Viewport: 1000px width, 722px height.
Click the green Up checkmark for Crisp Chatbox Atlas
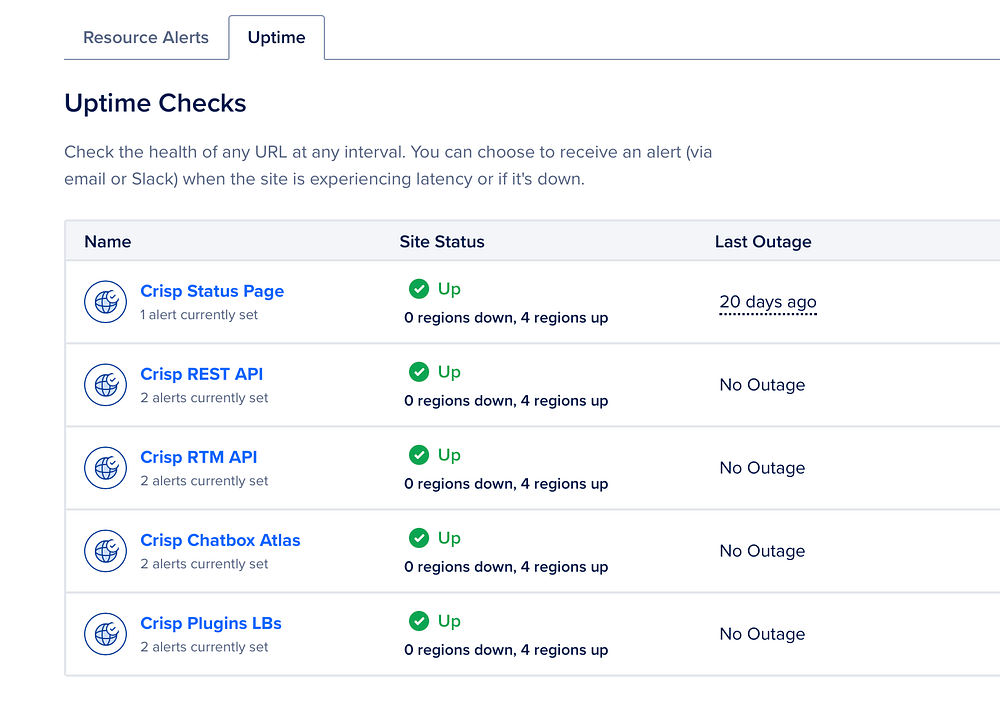click(419, 538)
